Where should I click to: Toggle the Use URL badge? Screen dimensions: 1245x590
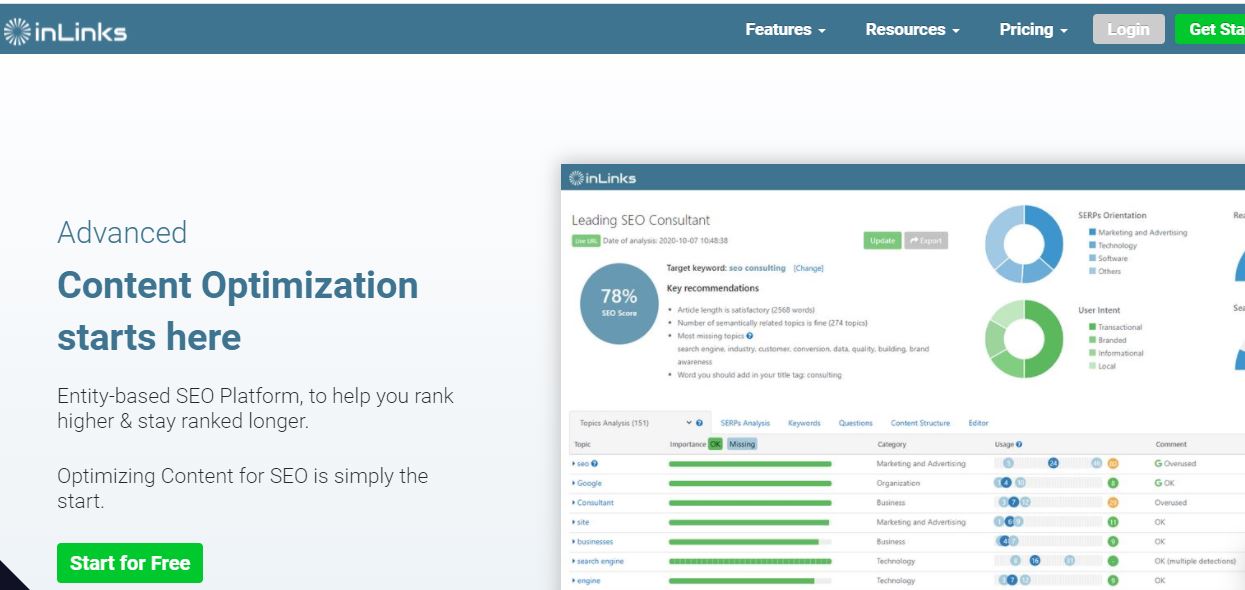click(586, 241)
